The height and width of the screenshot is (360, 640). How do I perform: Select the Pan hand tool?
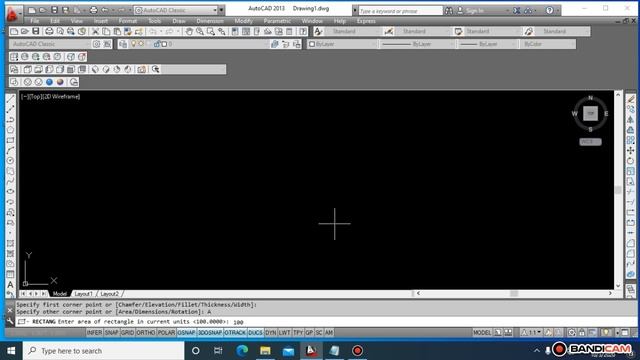(x=189, y=31)
